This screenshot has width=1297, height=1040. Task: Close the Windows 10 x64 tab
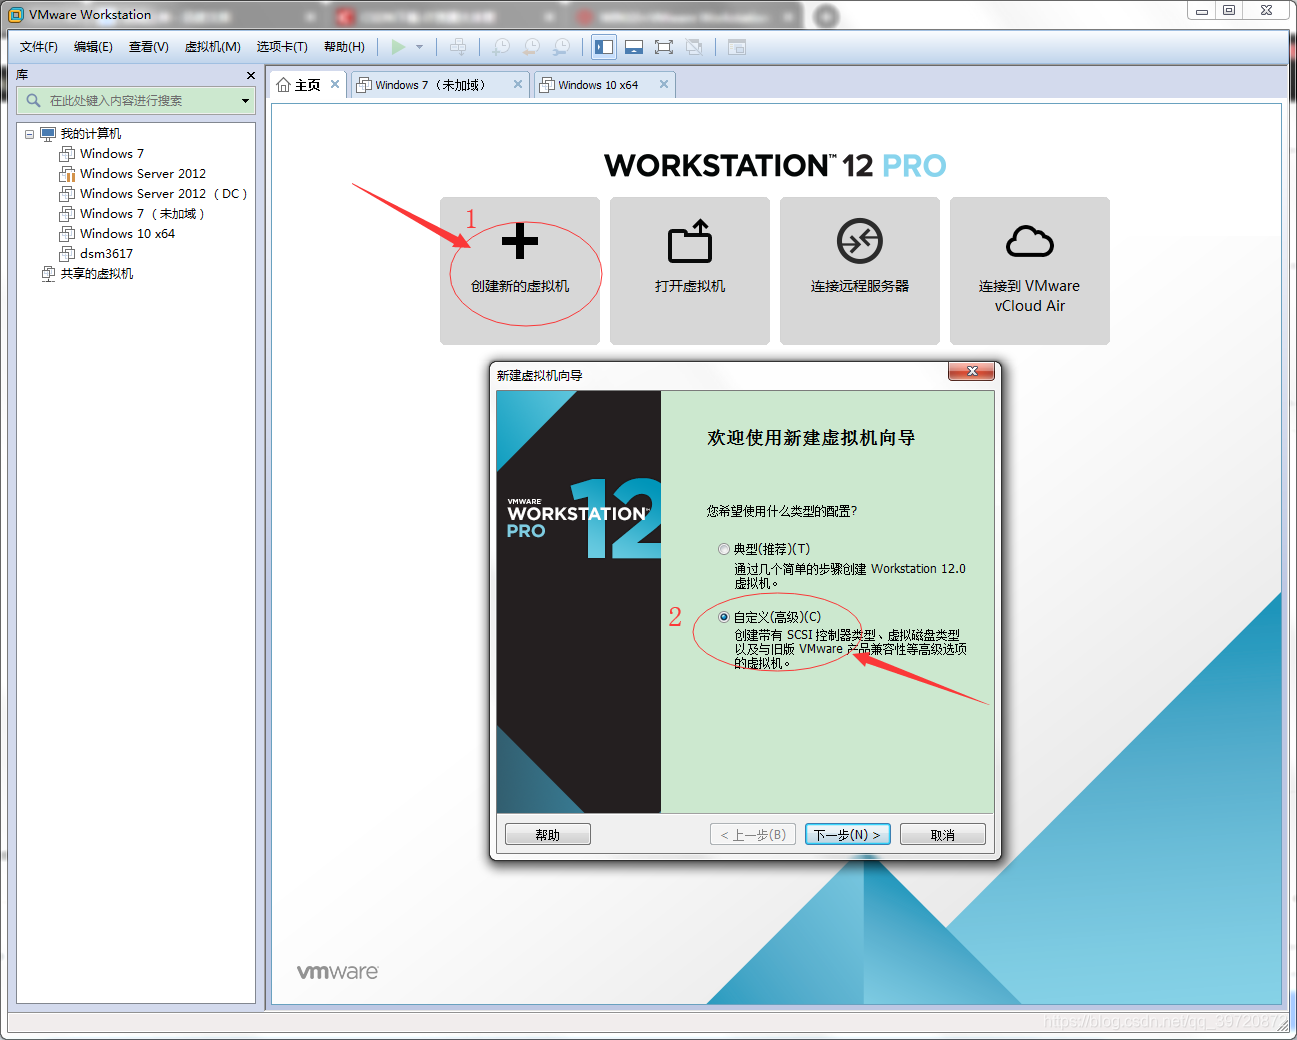tap(664, 84)
